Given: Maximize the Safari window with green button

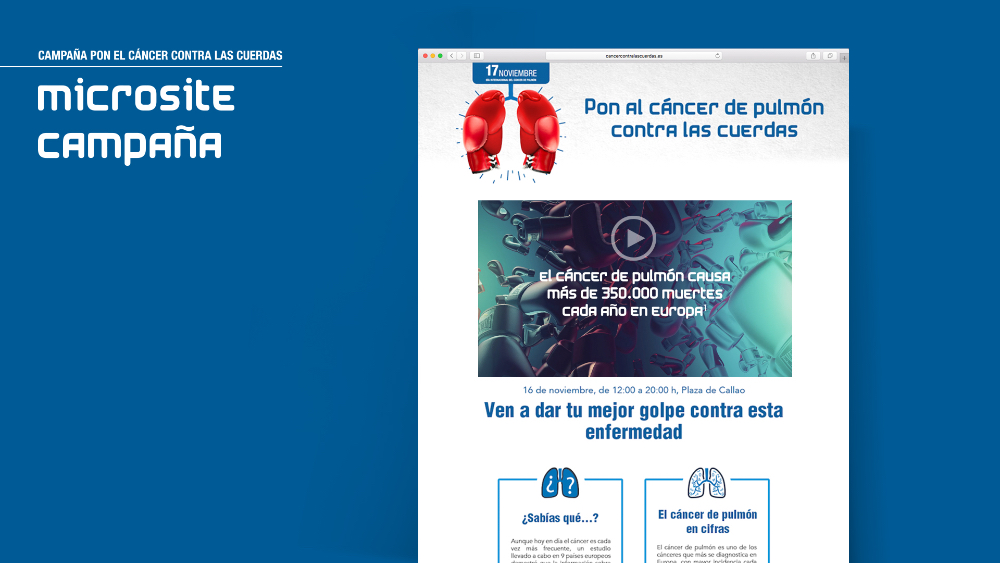Looking at the screenshot, I should (440, 56).
